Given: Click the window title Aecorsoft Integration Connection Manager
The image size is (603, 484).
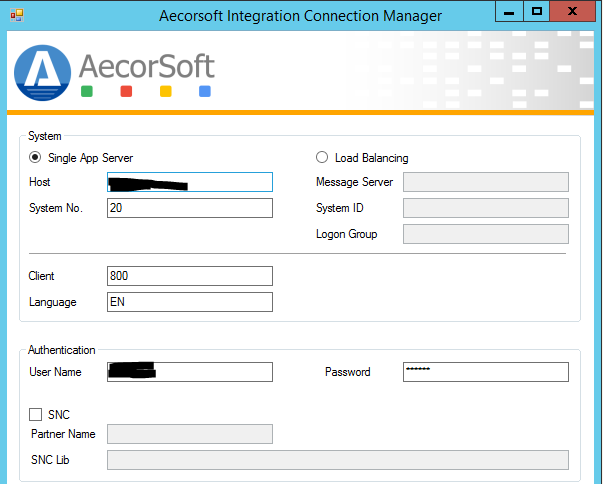Looking at the screenshot, I should click(300, 16).
